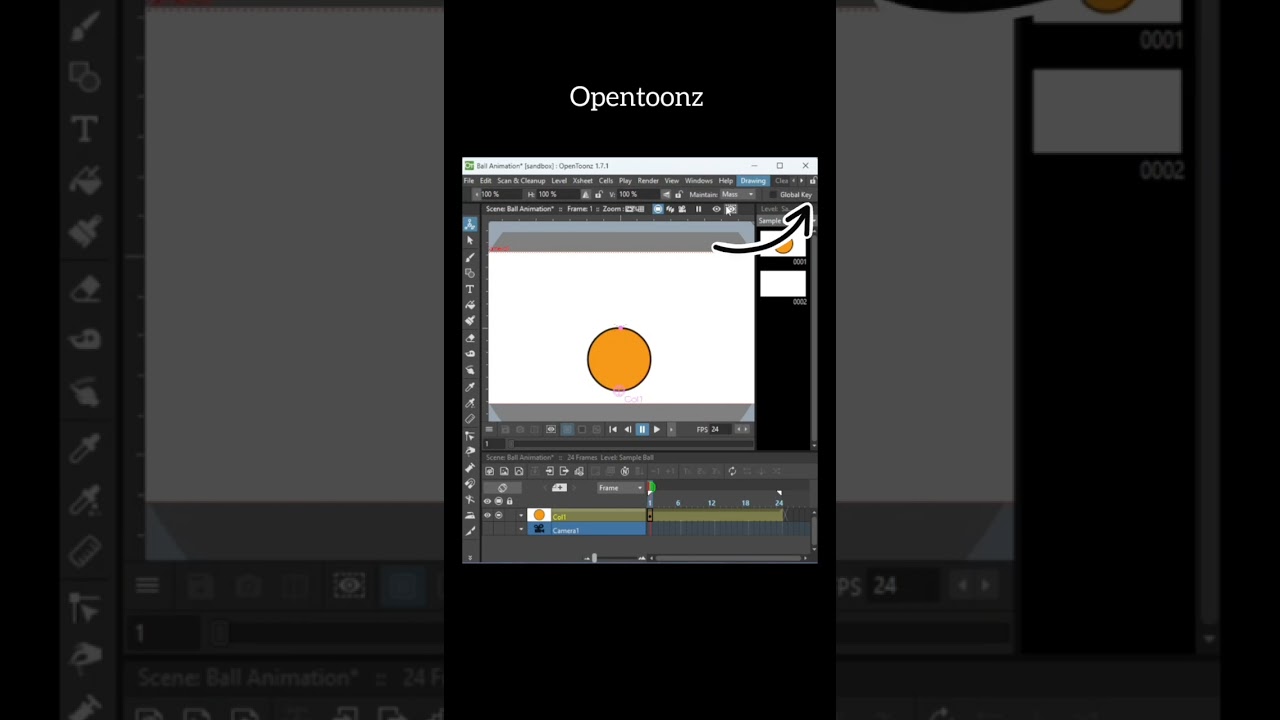Click the New Memo icon in timeline header
Image resolution: width=1280 pixels, height=720 pixels.
pyautogui.click(x=559, y=488)
